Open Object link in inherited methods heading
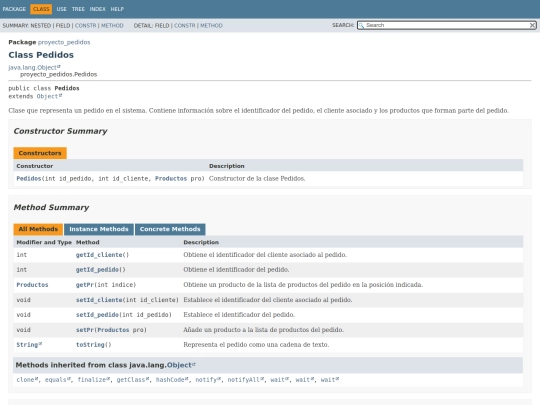540x405 pixels. click(x=181, y=365)
